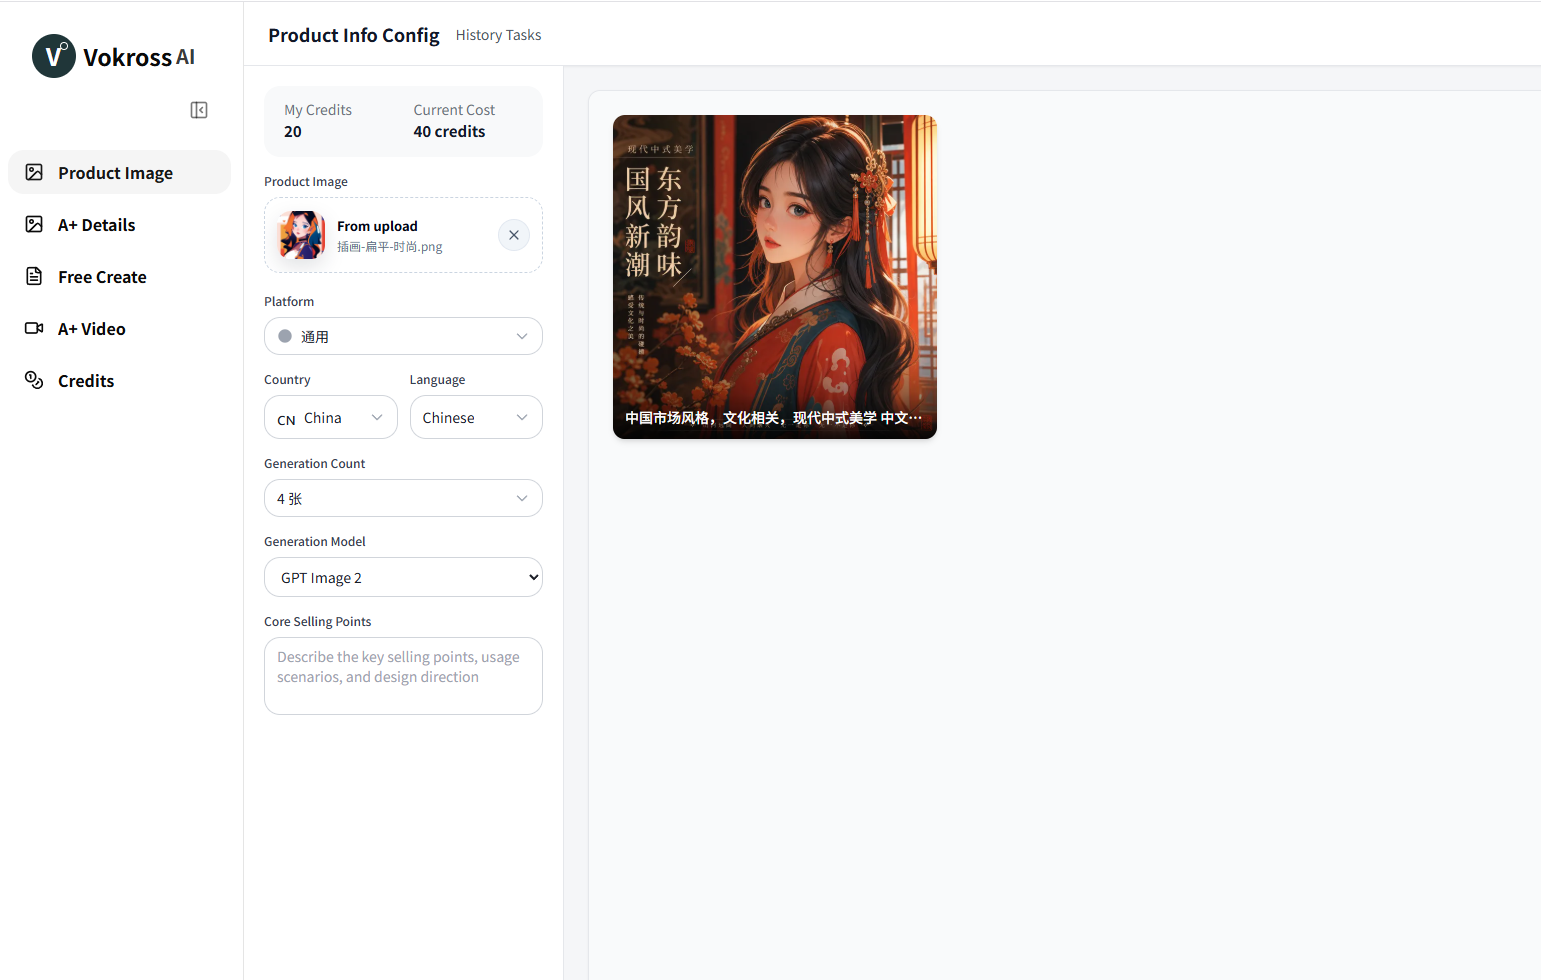1541x980 pixels.
Task: Open the generated poster image
Action: point(775,277)
